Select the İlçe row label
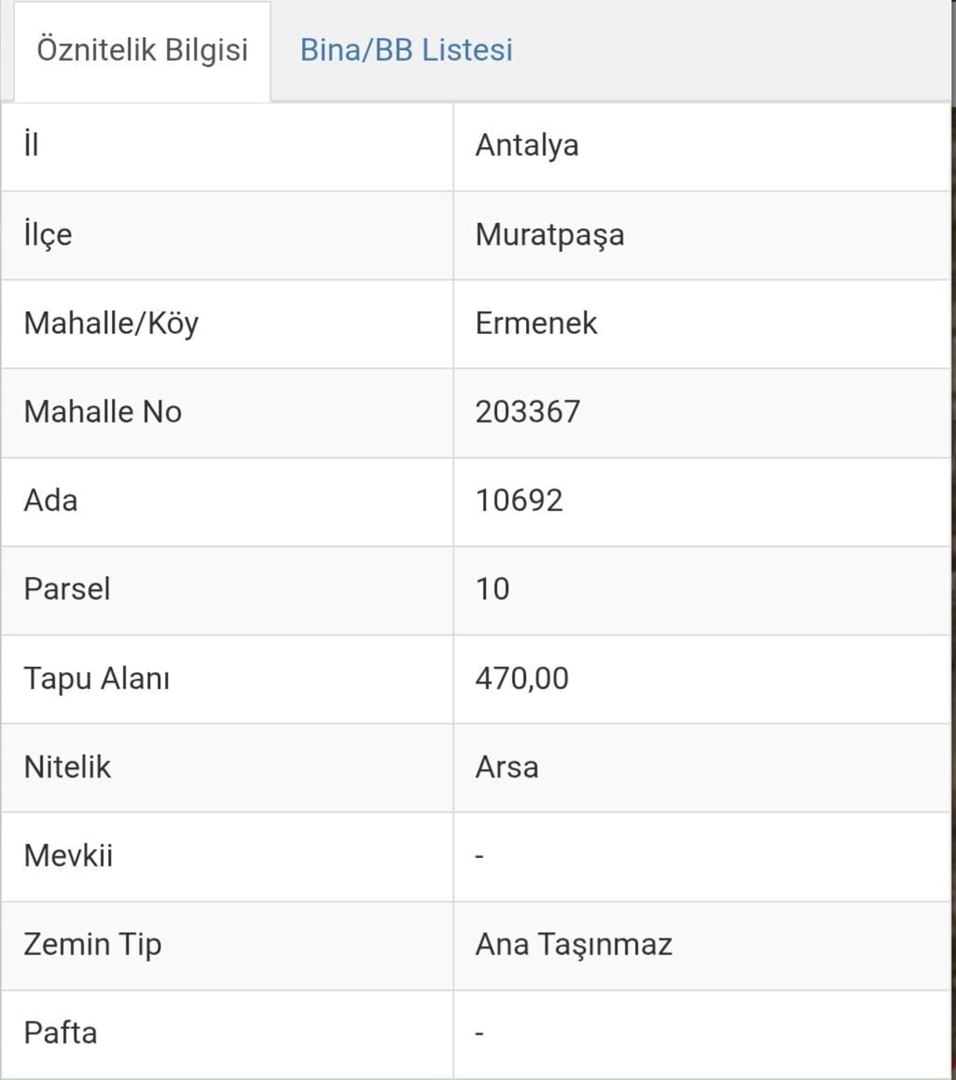 click(48, 235)
